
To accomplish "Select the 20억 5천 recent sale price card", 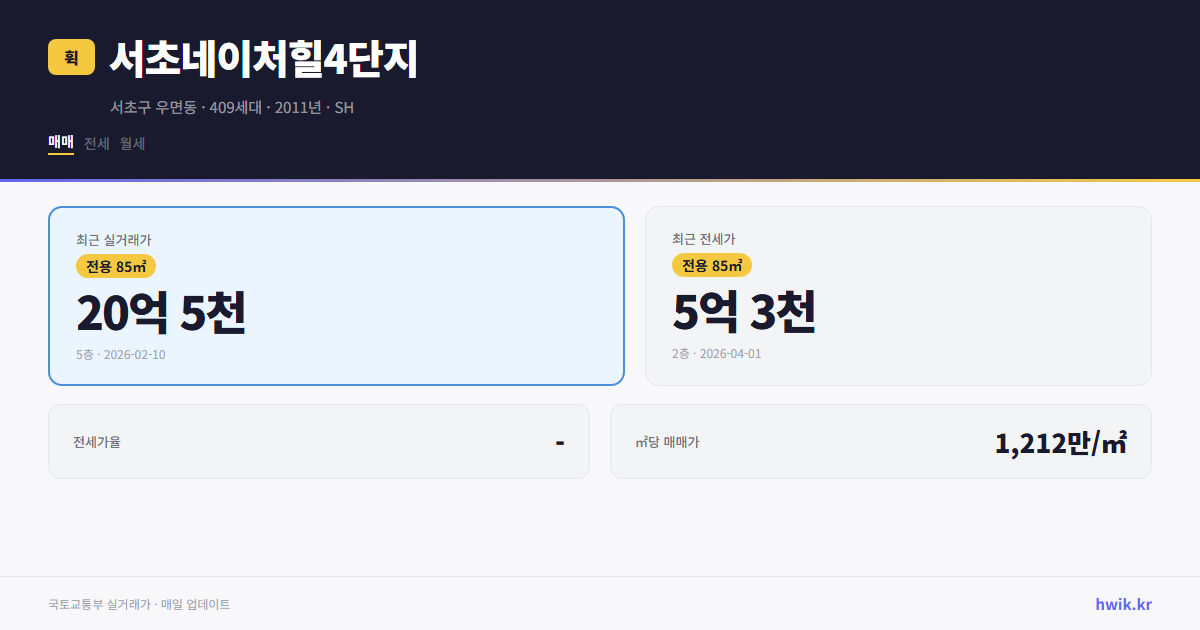I will [x=335, y=295].
